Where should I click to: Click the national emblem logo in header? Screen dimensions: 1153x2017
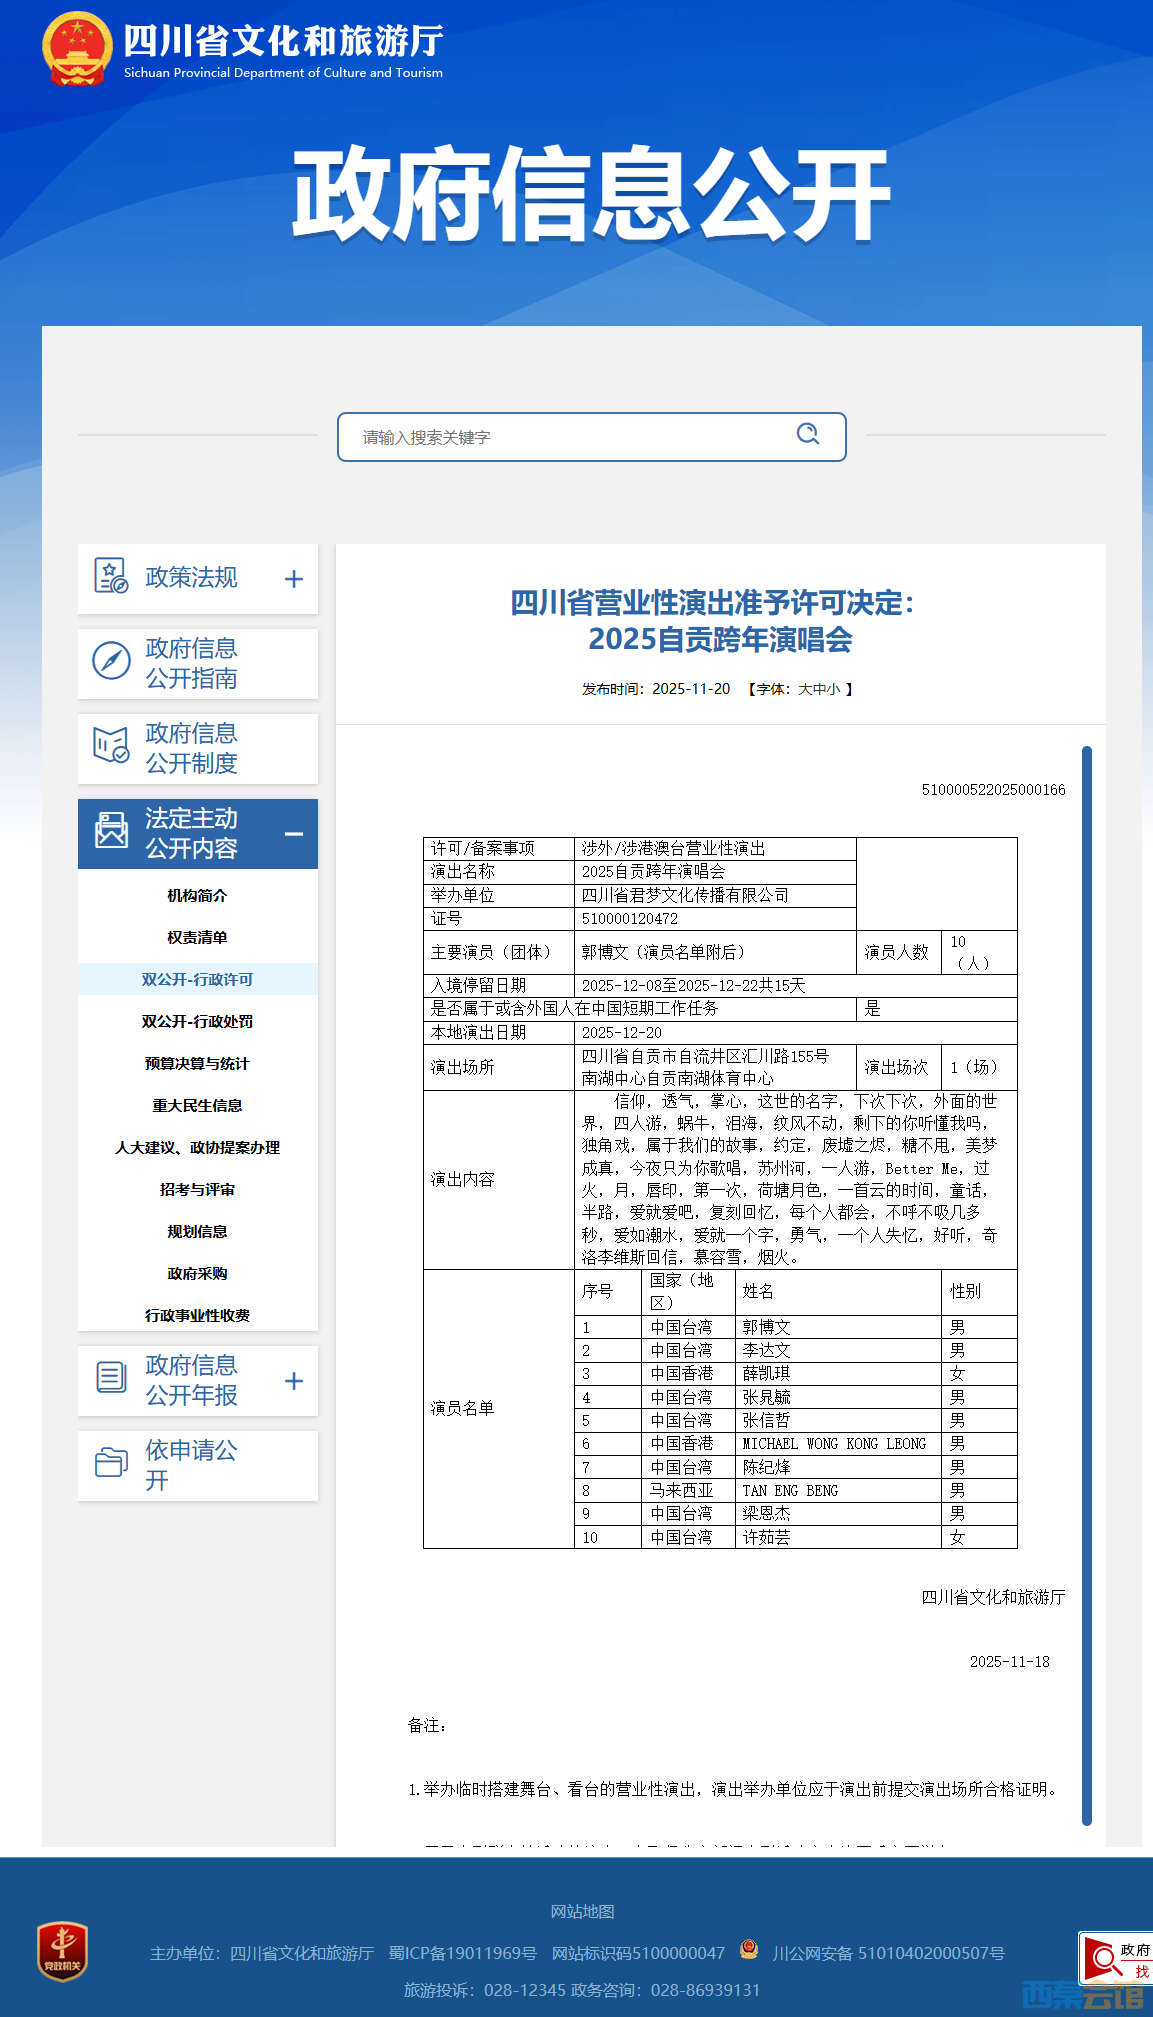click(76, 49)
